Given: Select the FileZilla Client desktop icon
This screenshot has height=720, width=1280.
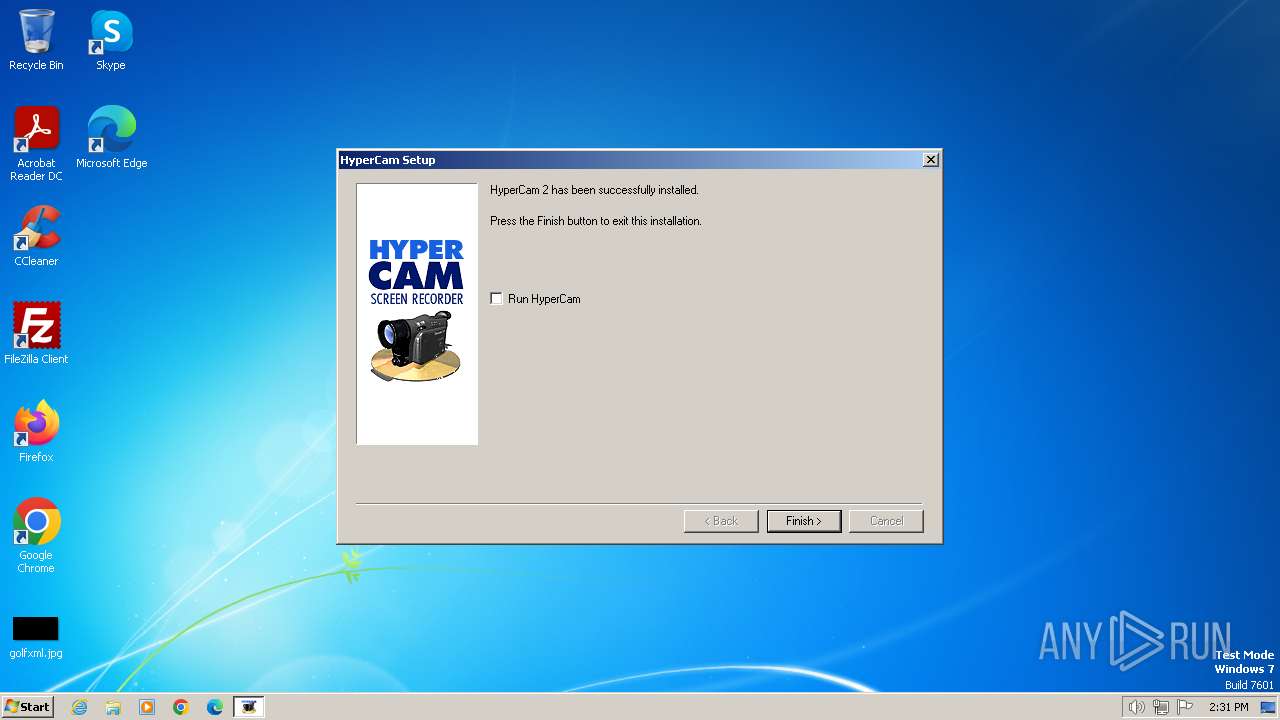Looking at the screenshot, I should (36, 334).
